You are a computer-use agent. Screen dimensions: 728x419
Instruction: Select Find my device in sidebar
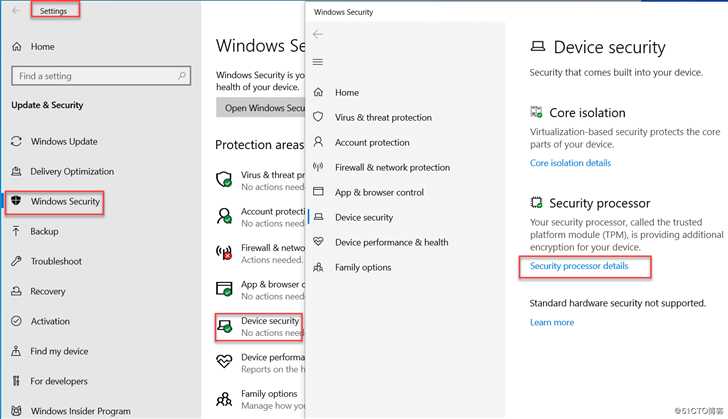pyautogui.click(x=59, y=351)
